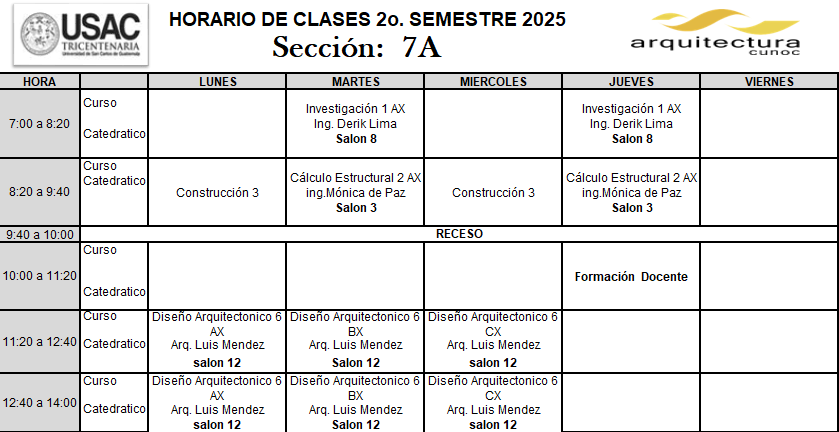Select the LUNES column header
839x432 pixels.
pos(217,81)
